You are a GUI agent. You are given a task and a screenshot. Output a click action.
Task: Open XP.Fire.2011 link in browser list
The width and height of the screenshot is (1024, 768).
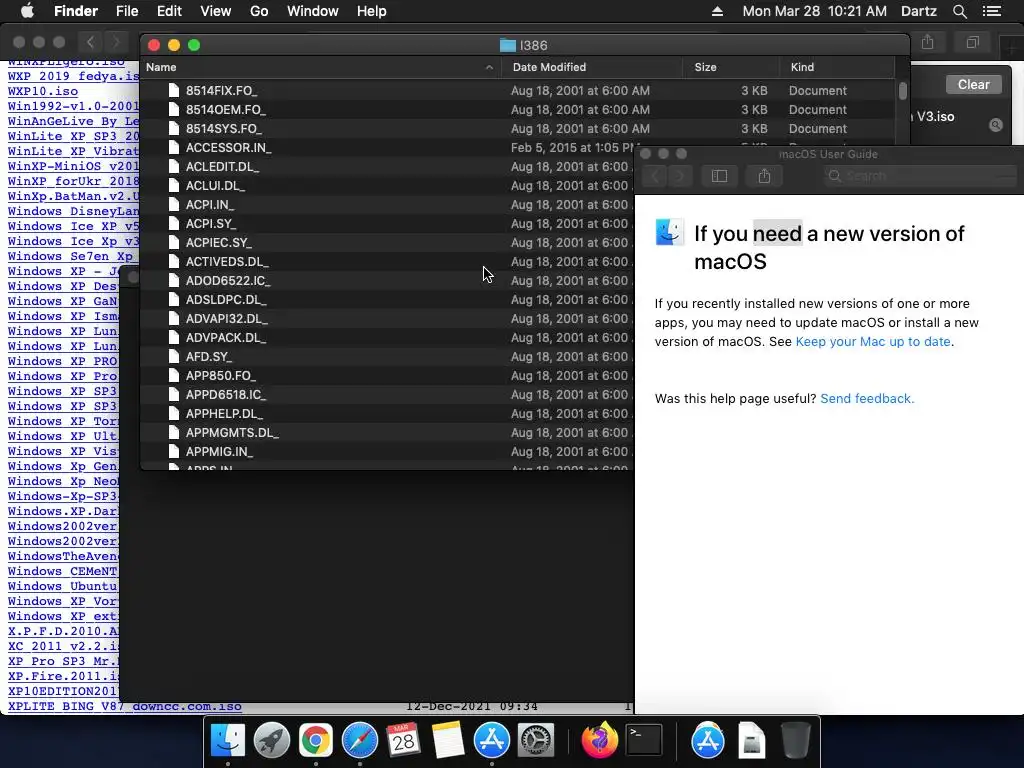point(63,676)
